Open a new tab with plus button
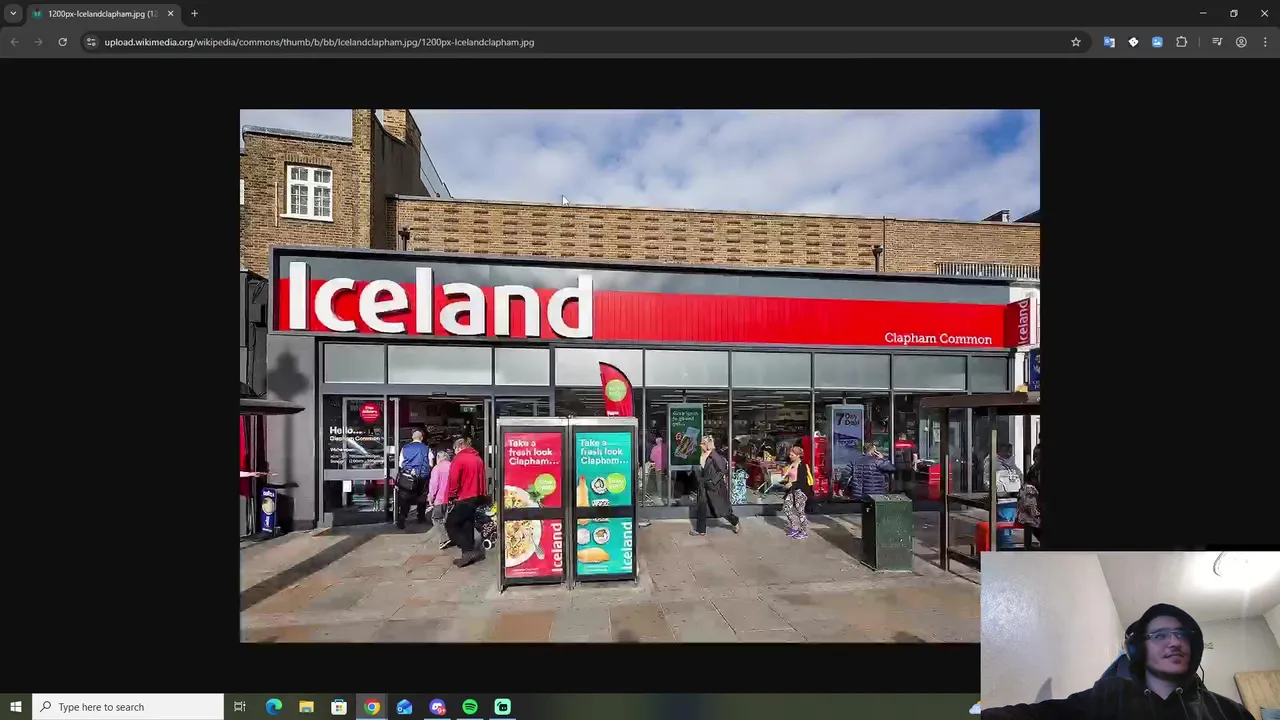1280x720 pixels. 194,14
